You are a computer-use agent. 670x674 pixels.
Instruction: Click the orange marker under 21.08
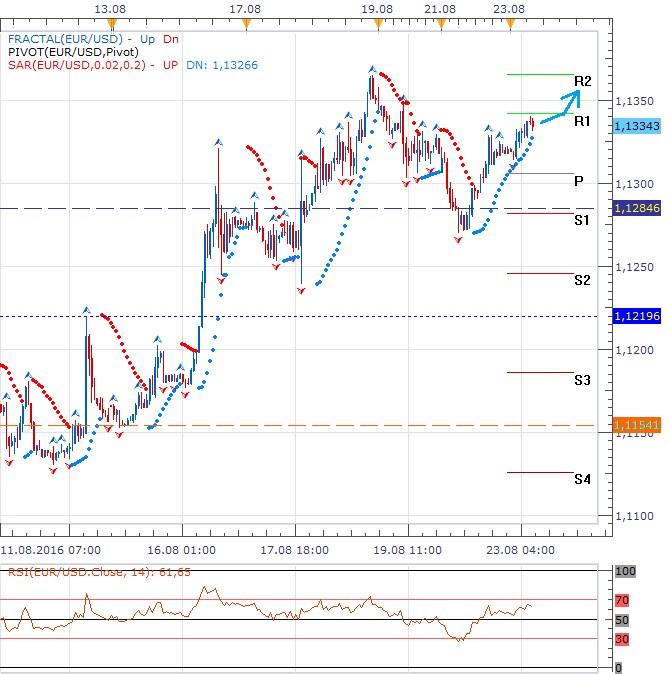tap(441, 24)
